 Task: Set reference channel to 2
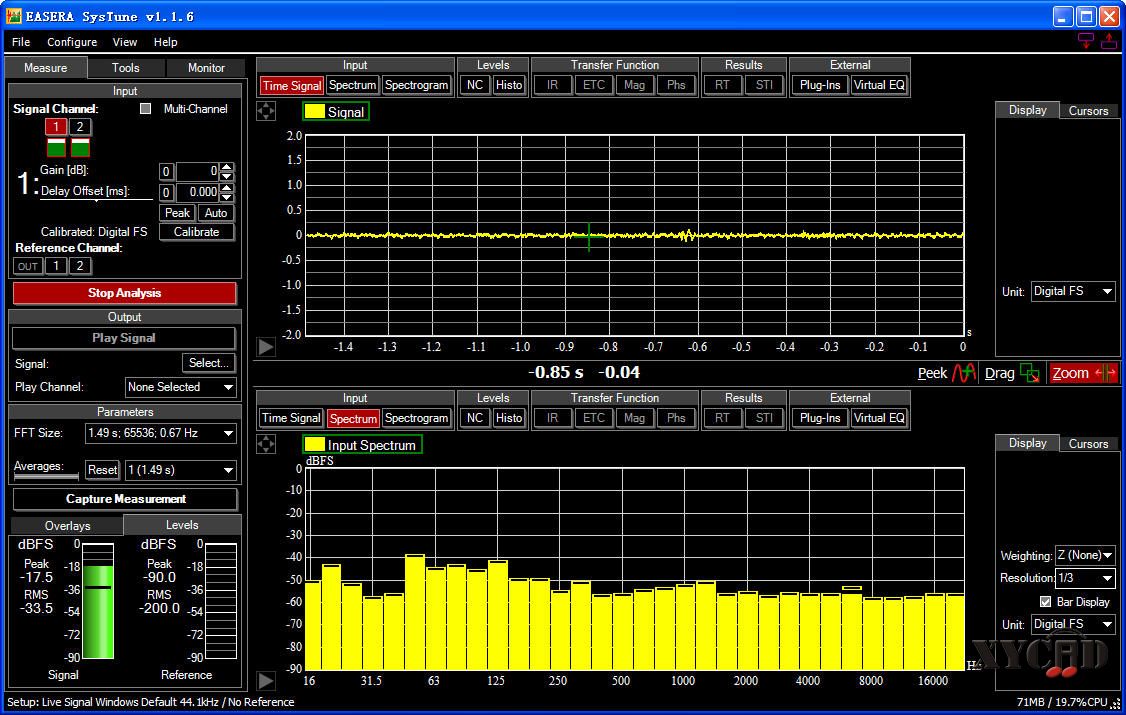pos(80,266)
